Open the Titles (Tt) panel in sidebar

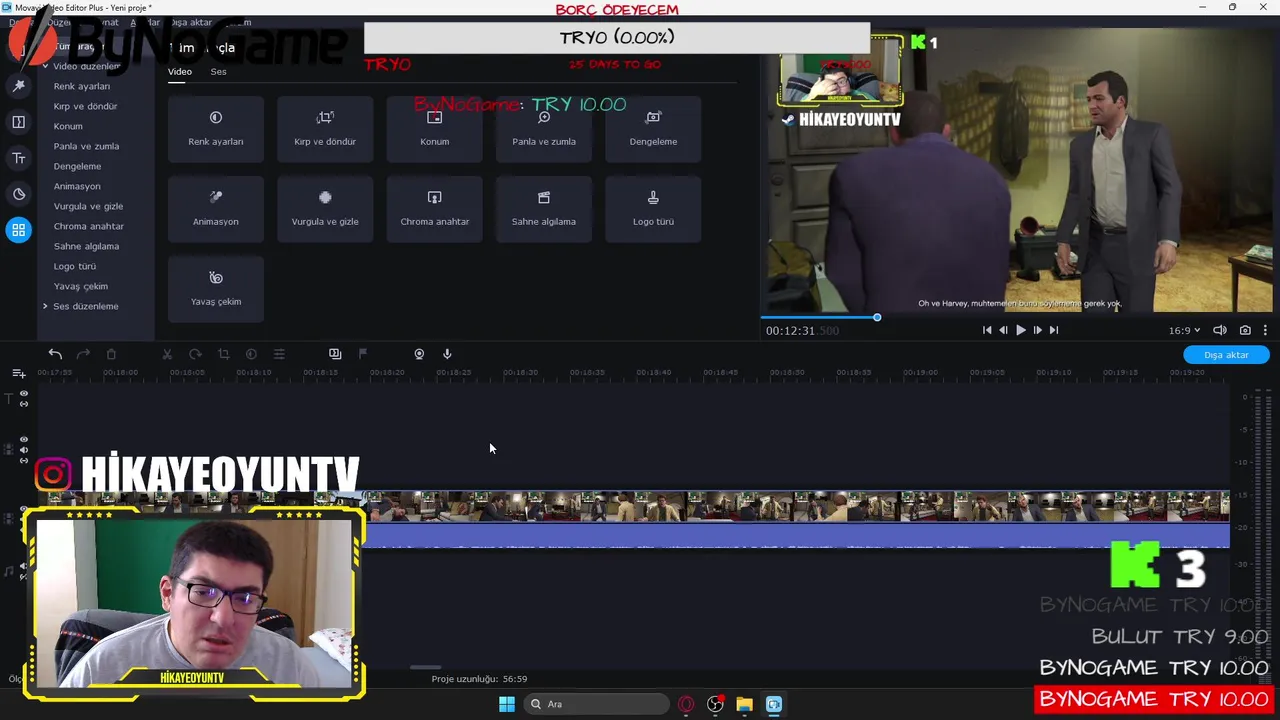[x=18, y=158]
